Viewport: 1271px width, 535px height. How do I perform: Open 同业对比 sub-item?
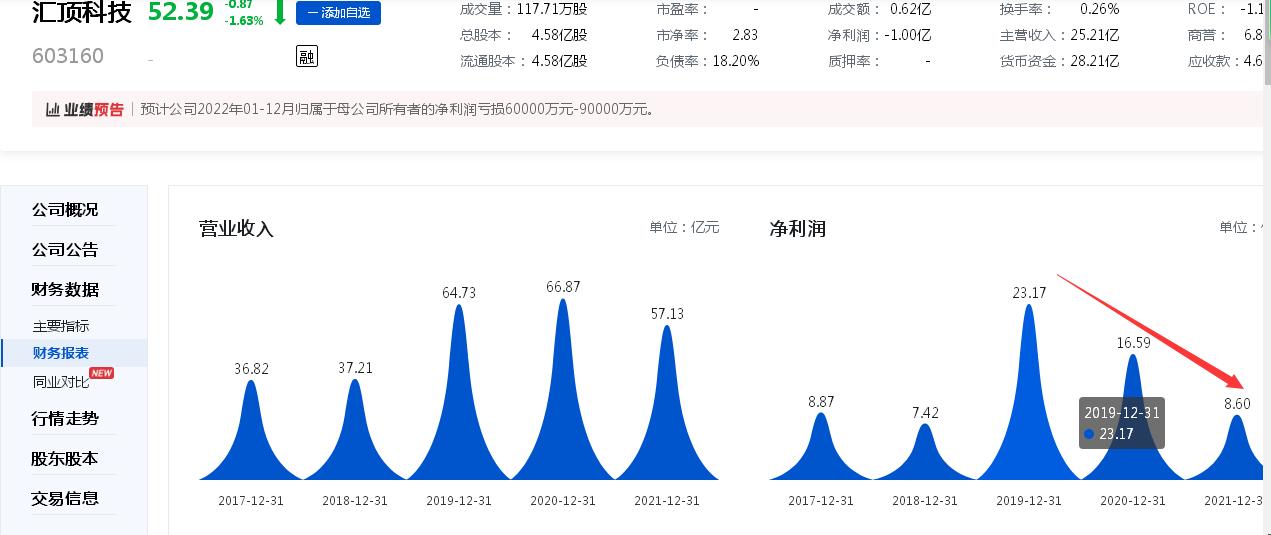coord(61,381)
